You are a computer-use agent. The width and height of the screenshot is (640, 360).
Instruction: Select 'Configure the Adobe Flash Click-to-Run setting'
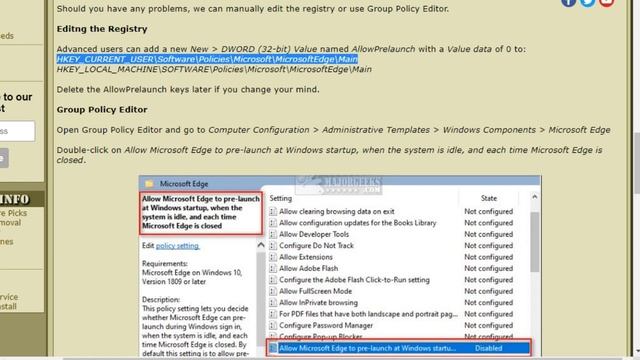coord(354,280)
